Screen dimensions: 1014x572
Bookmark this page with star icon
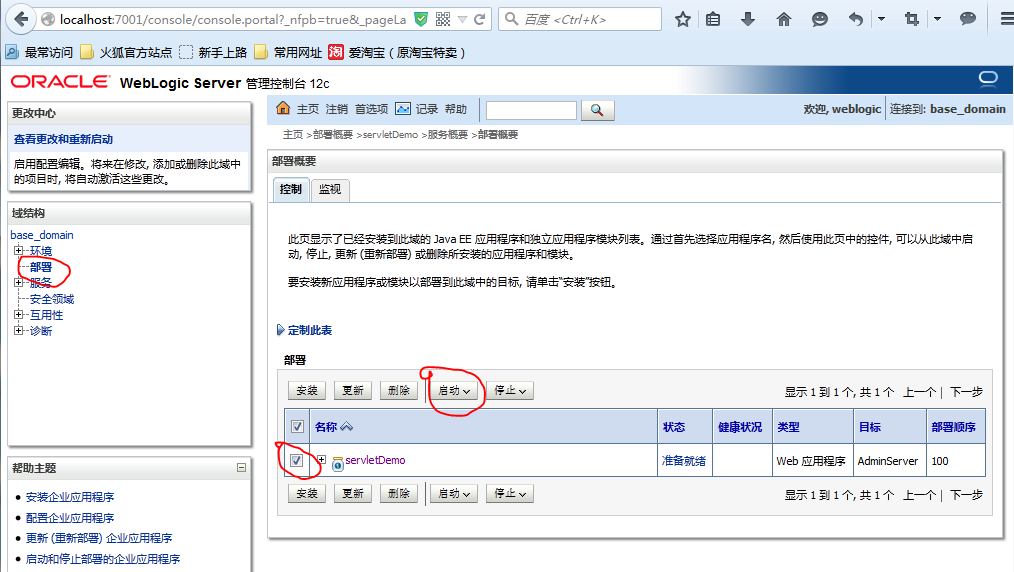click(683, 19)
